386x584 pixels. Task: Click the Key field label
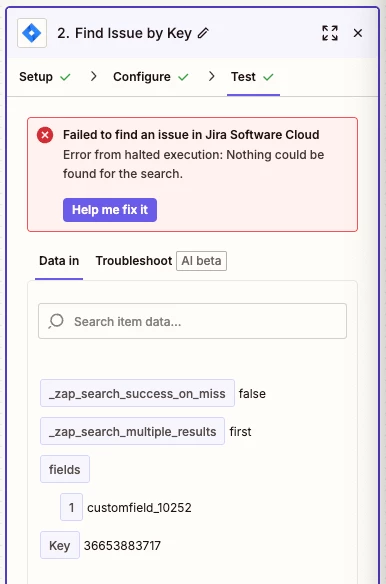(60, 545)
